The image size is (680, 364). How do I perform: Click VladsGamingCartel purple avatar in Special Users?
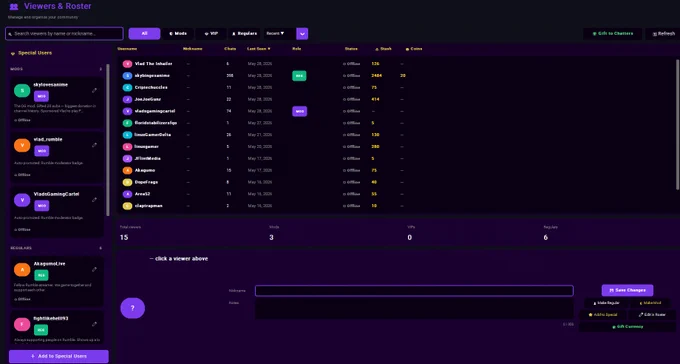[22, 200]
